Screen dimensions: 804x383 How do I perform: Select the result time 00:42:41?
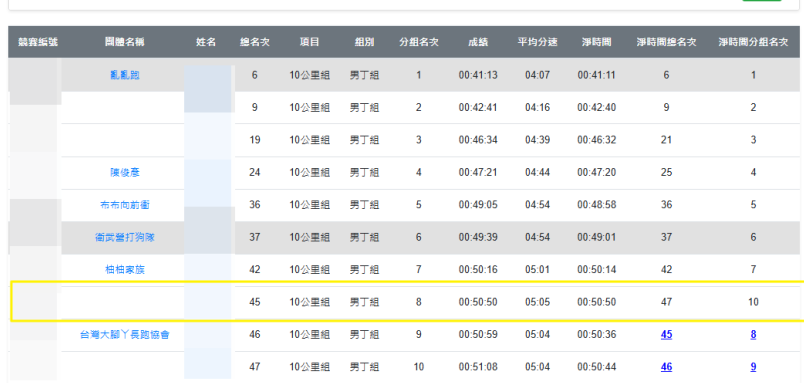click(x=478, y=108)
